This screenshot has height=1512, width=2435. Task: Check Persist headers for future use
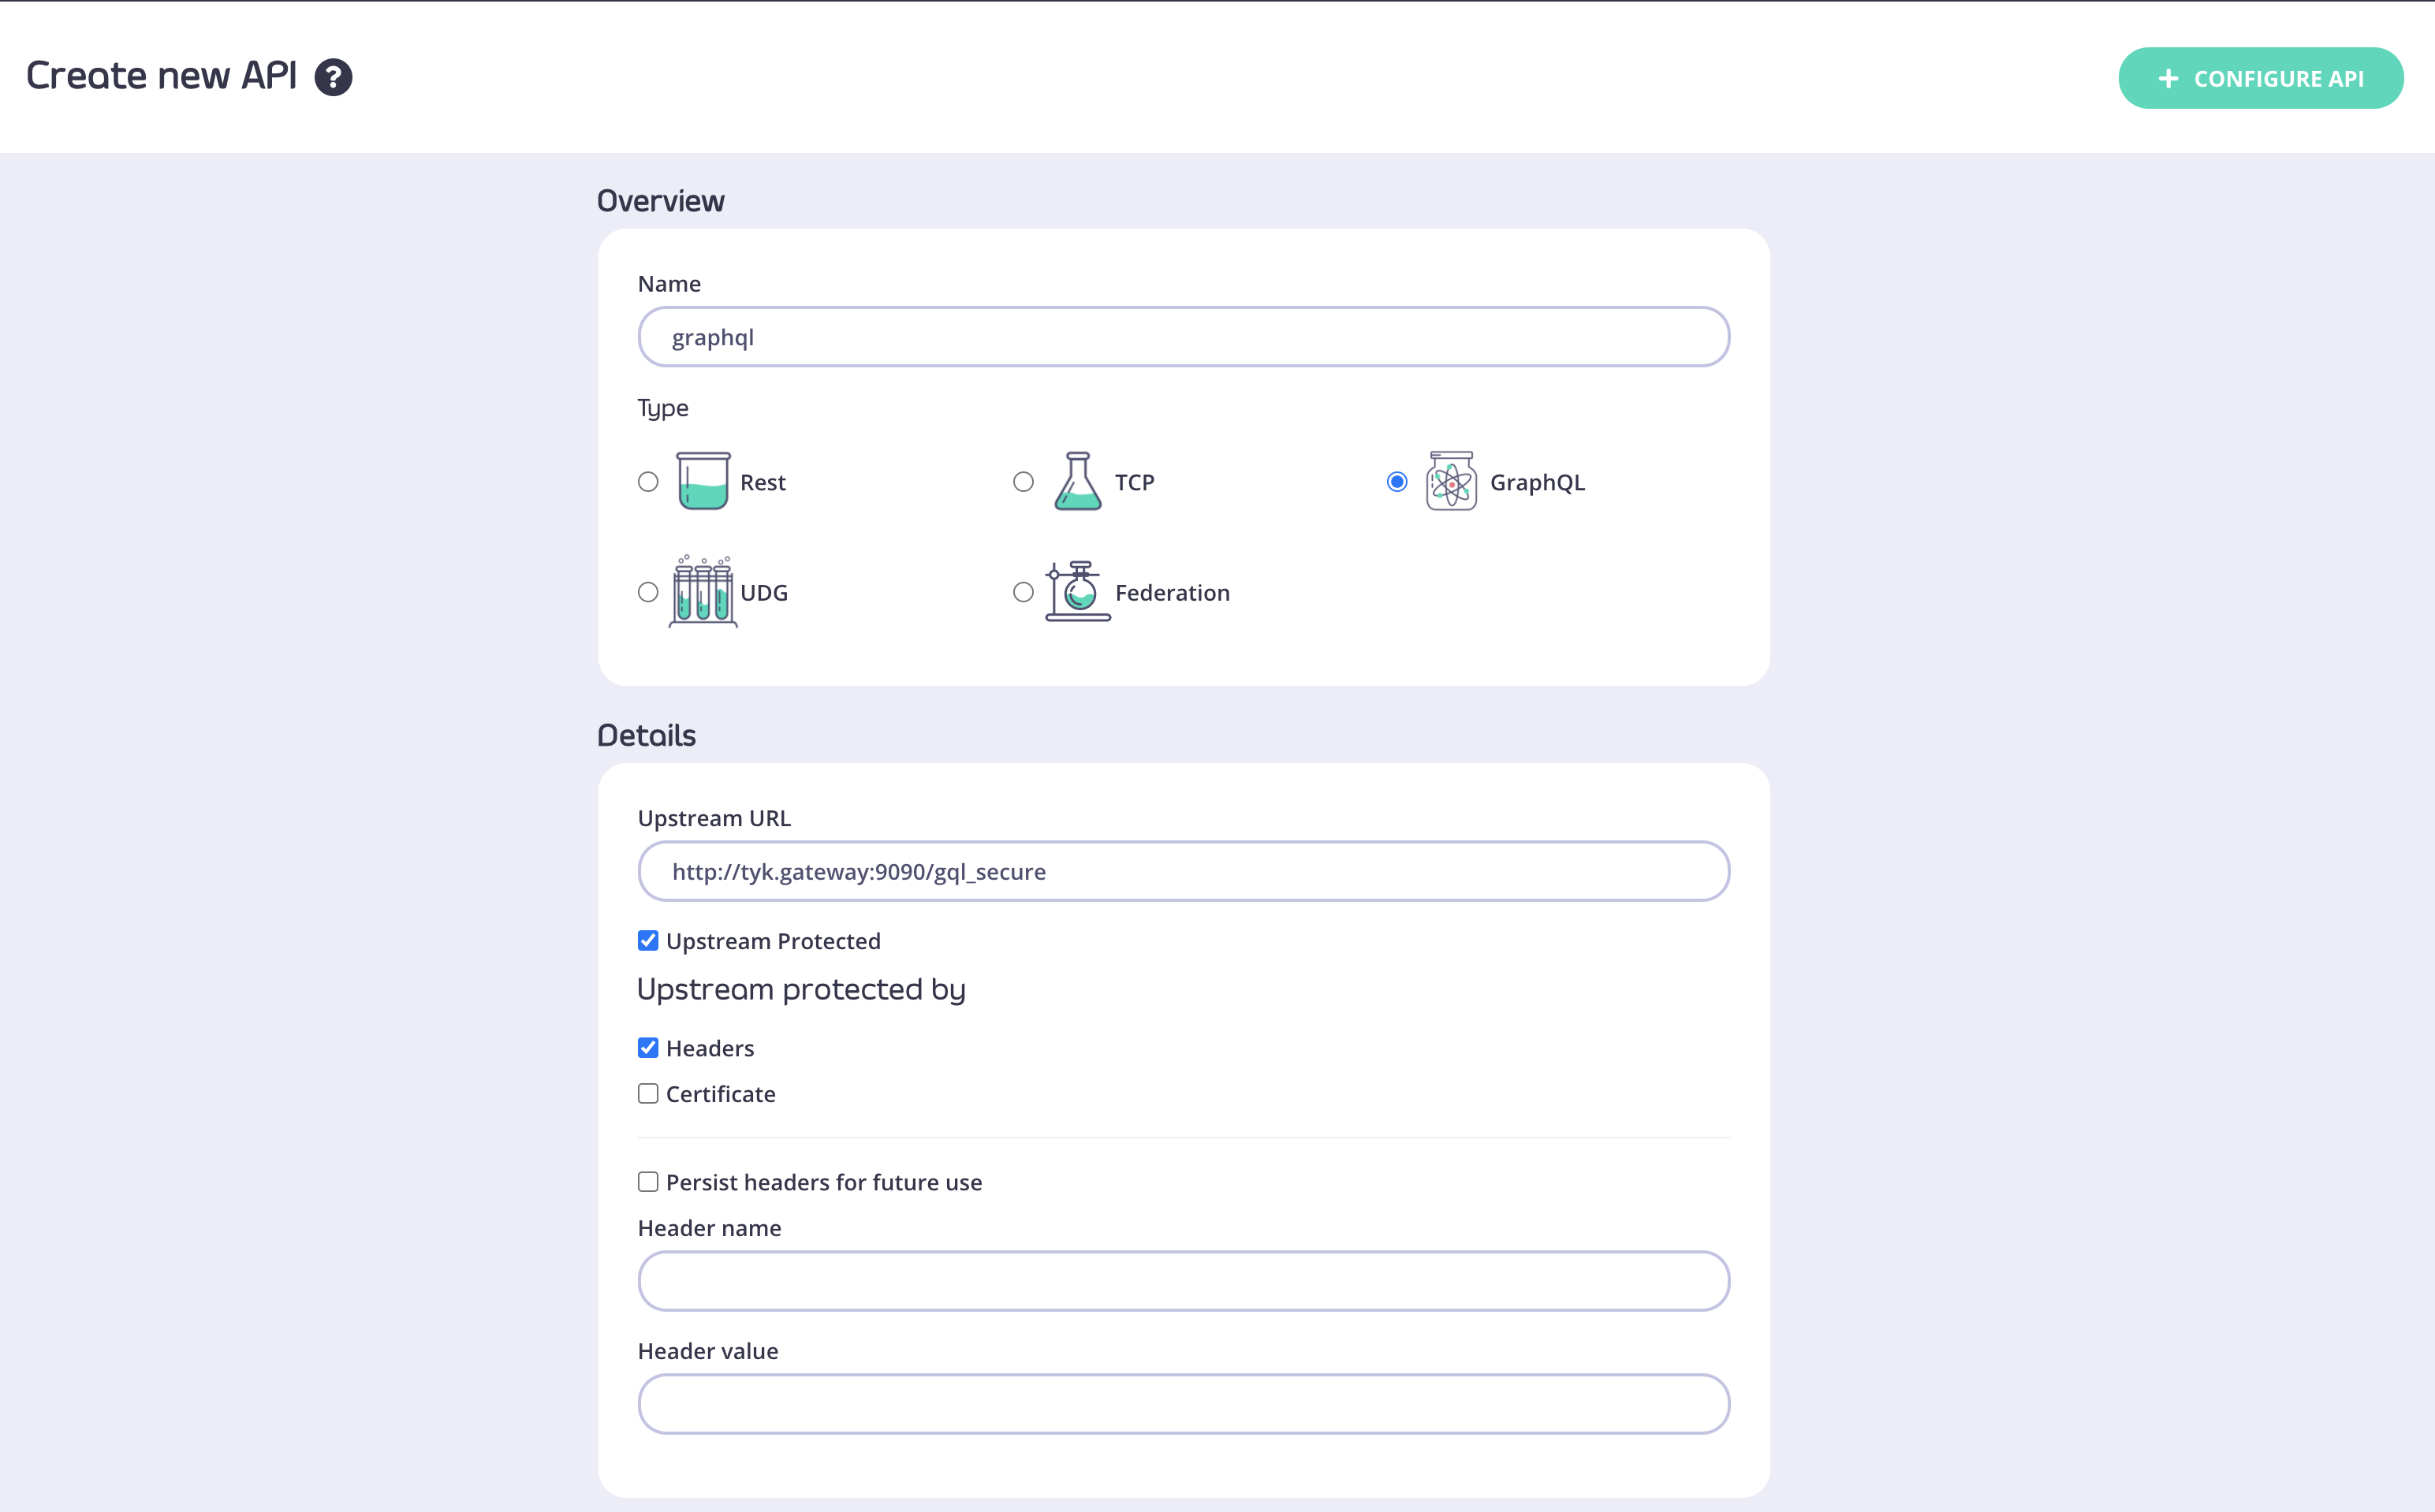[648, 1181]
